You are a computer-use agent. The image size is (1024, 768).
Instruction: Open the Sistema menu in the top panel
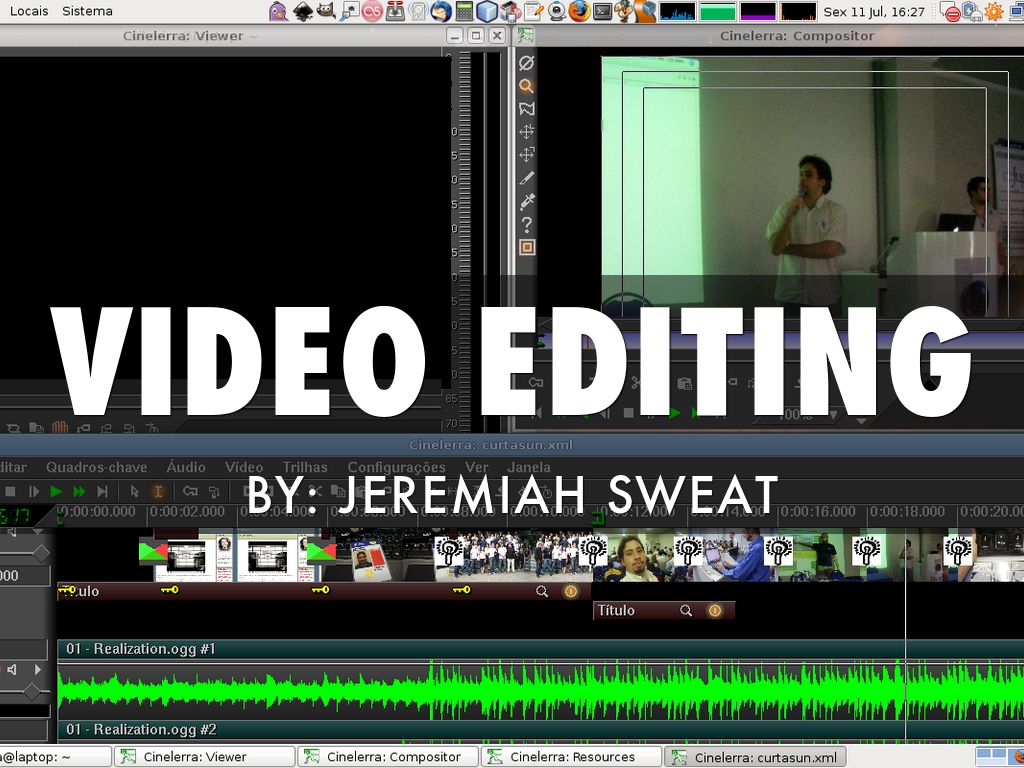[x=87, y=11]
